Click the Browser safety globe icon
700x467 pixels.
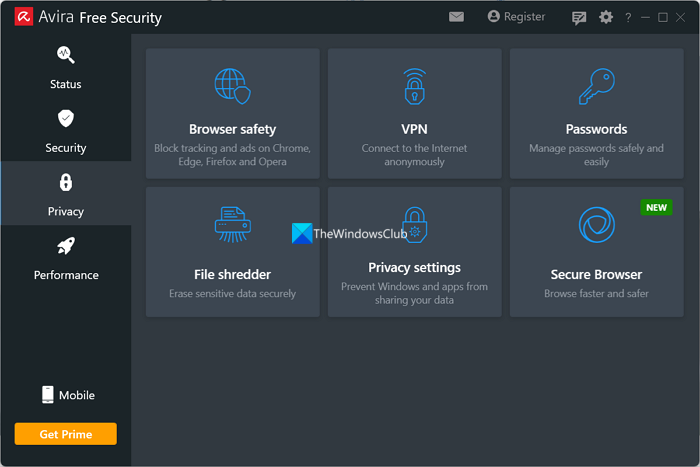click(x=232, y=86)
